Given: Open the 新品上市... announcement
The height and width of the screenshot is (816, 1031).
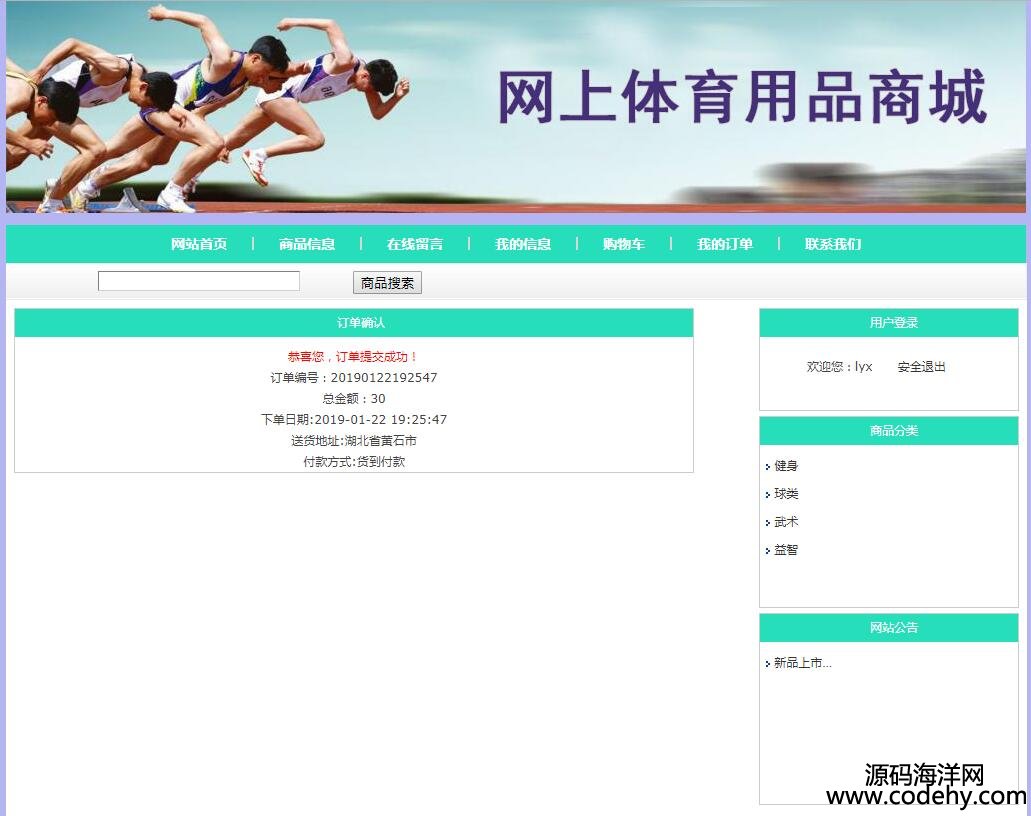Looking at the screenshot, I should click(x=803, y=663).
